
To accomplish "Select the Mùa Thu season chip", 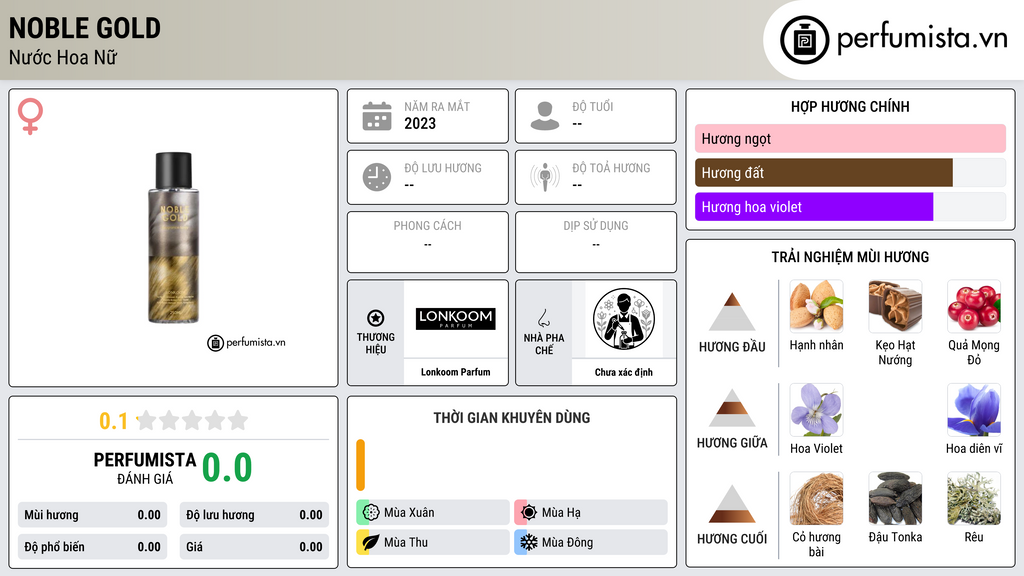I will (433, 542).
